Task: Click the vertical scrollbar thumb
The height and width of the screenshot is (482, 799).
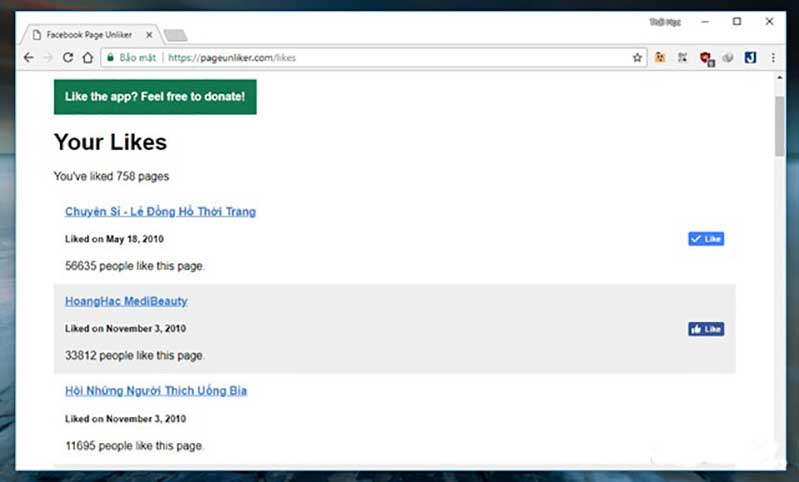Action: tap(779, 126)
